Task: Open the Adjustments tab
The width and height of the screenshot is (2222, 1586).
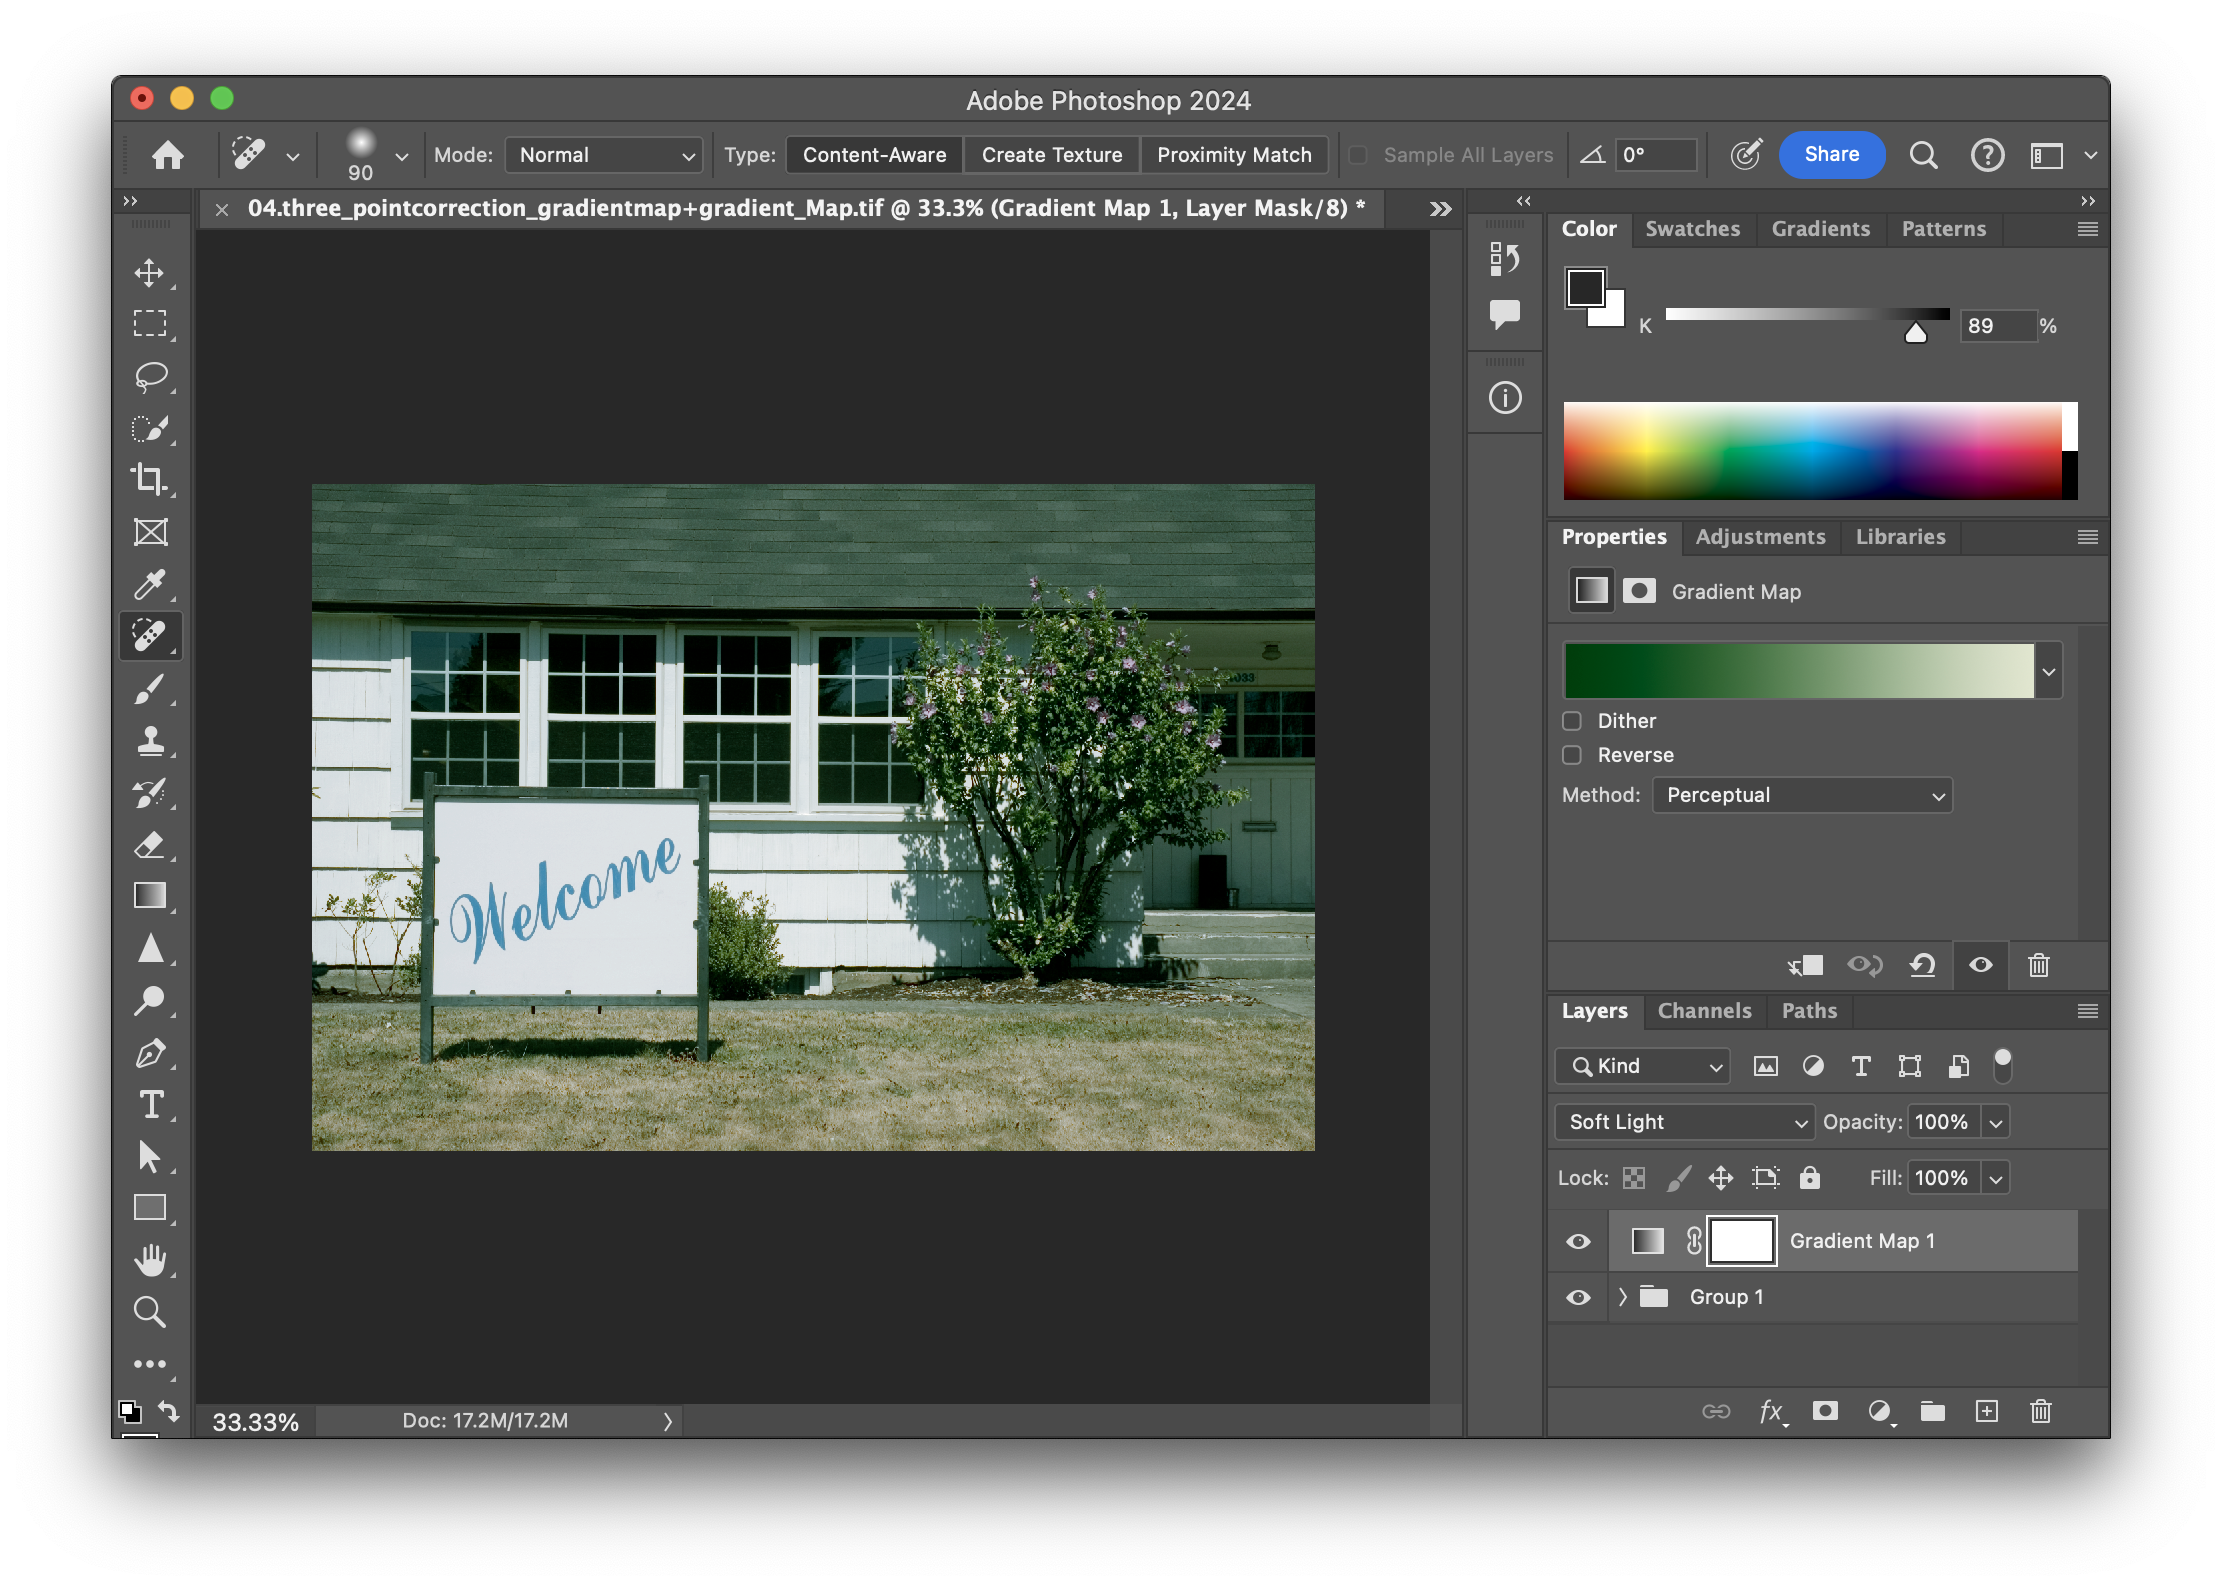Action: tap(1760, 537)
